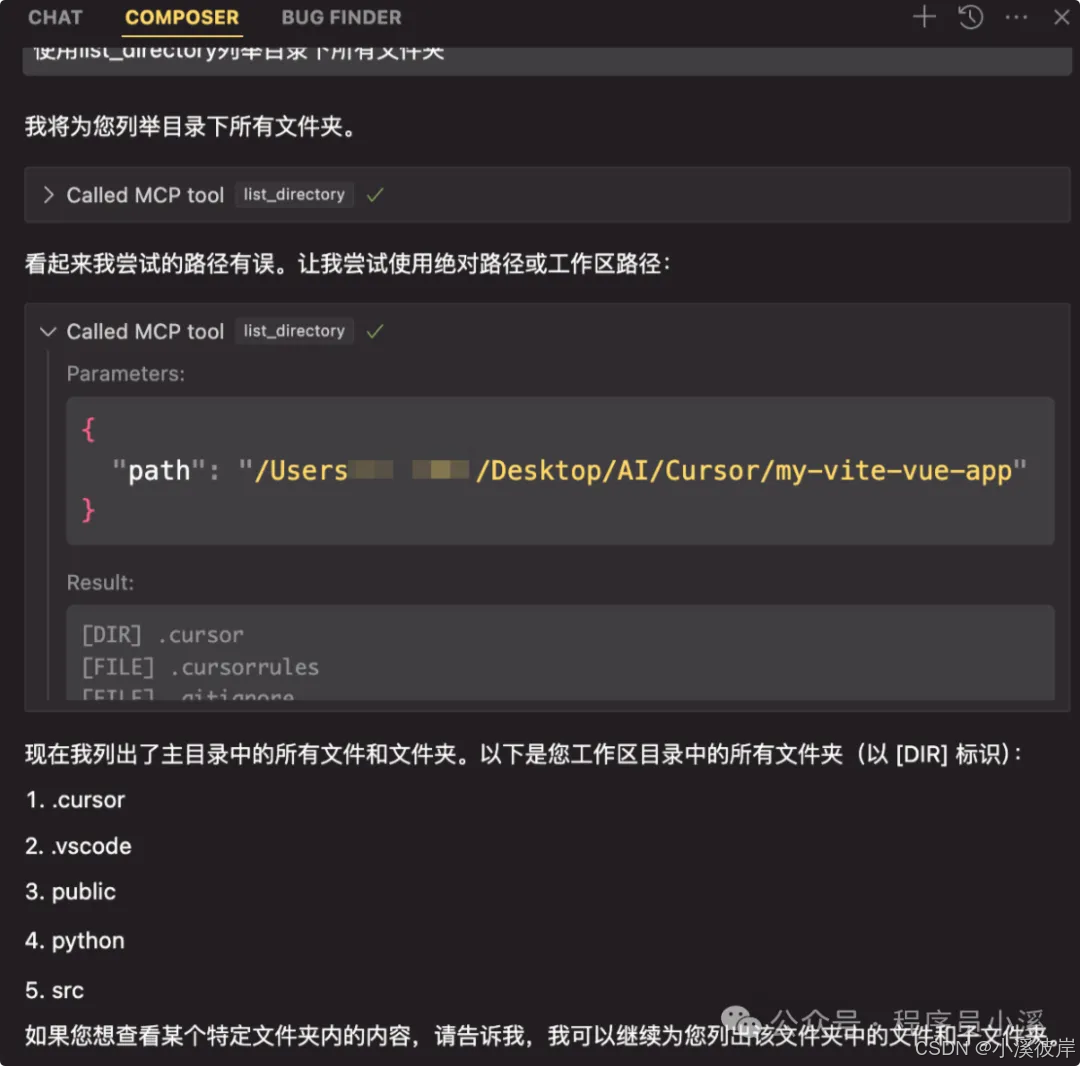Click the green checkmark on the expanded MCP call
The image size is (1080, 1066).
point(375,331)
